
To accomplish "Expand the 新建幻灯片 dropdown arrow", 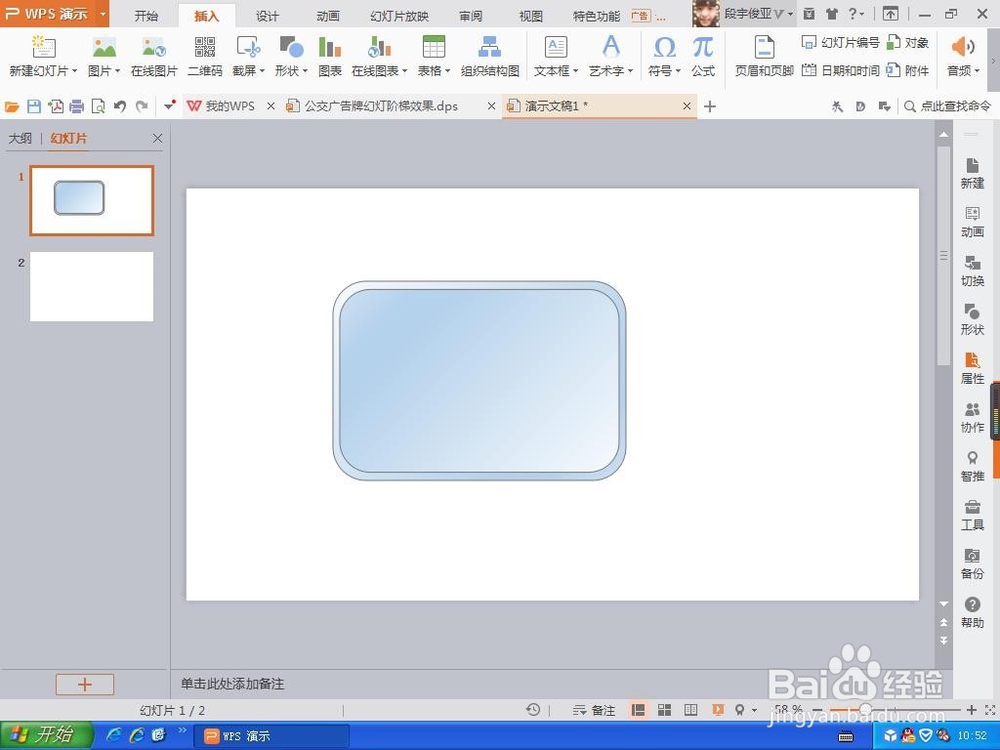I will (75, 71).
